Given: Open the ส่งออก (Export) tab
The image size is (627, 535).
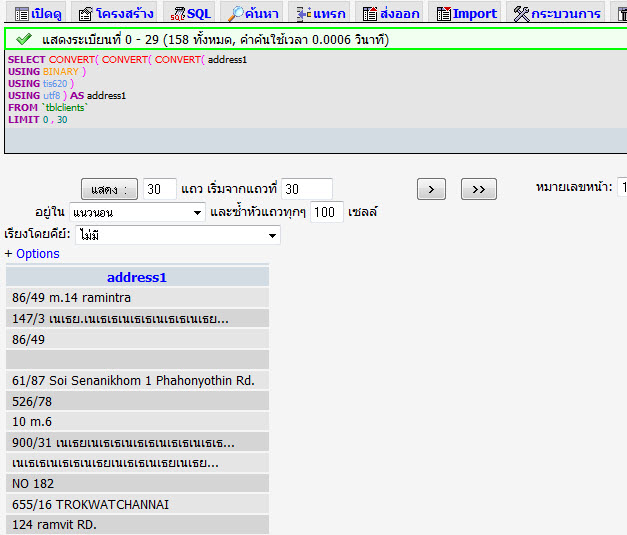Looking at the screenshot, I should pos(391,12).
